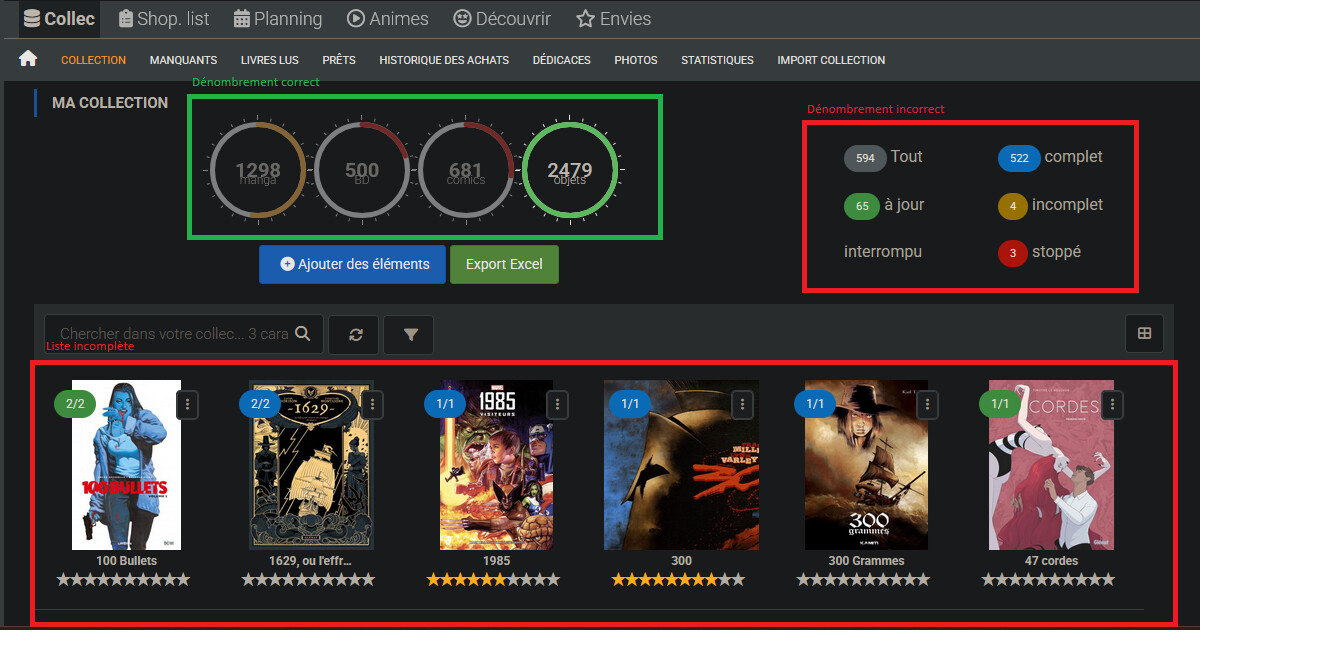The image size is (1342, 666).
Task: Click the star rating under 1985
Action: click(493, 580)
